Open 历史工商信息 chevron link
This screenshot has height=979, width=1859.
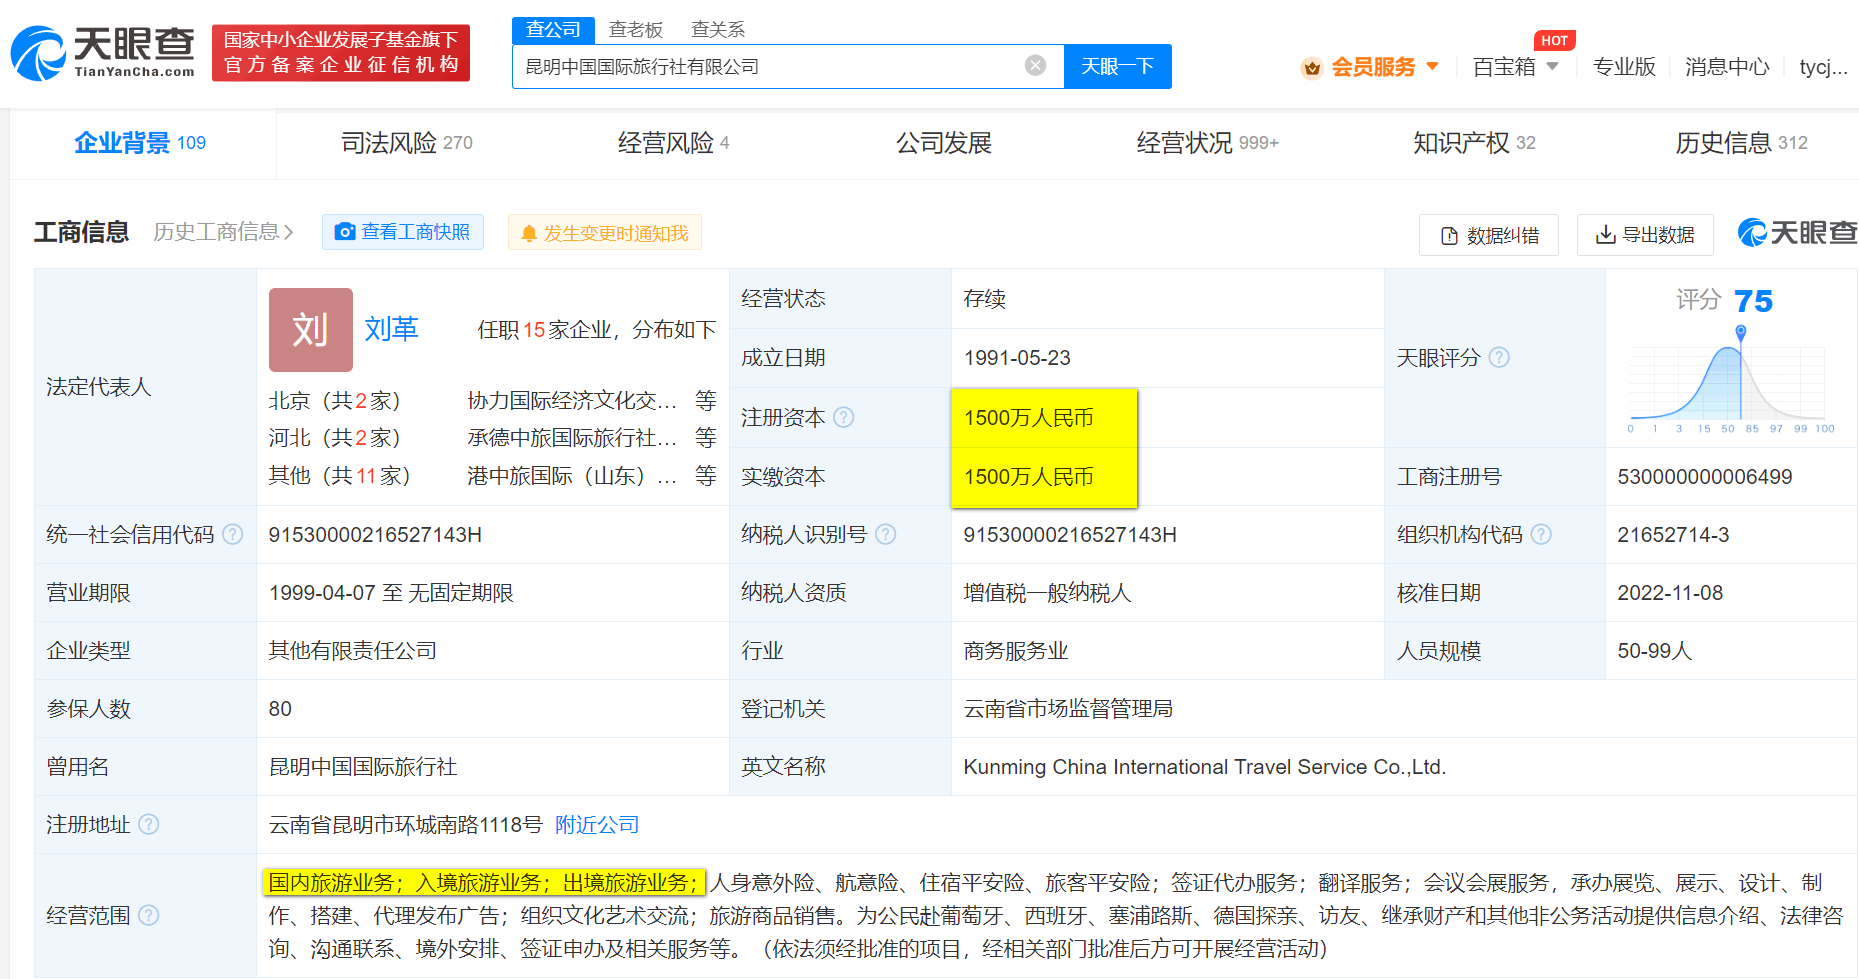(224, 232)
